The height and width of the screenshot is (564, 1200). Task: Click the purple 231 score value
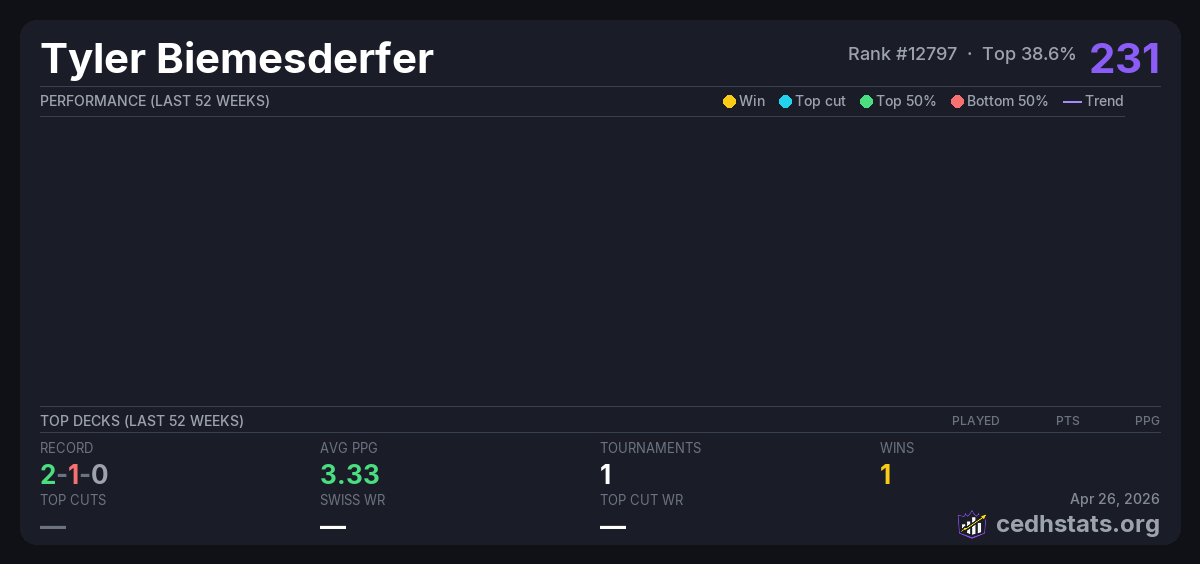point(1125,58)
